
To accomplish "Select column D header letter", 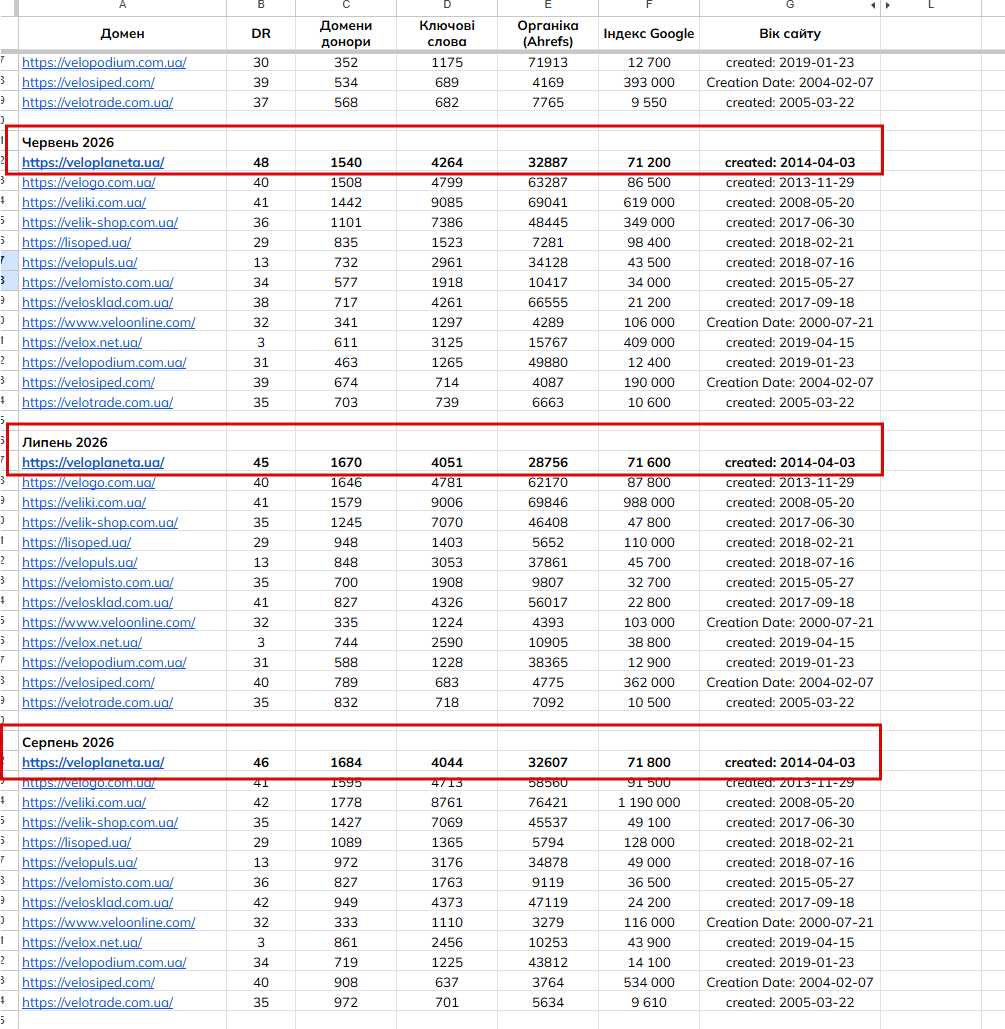I will click(447, 5).
